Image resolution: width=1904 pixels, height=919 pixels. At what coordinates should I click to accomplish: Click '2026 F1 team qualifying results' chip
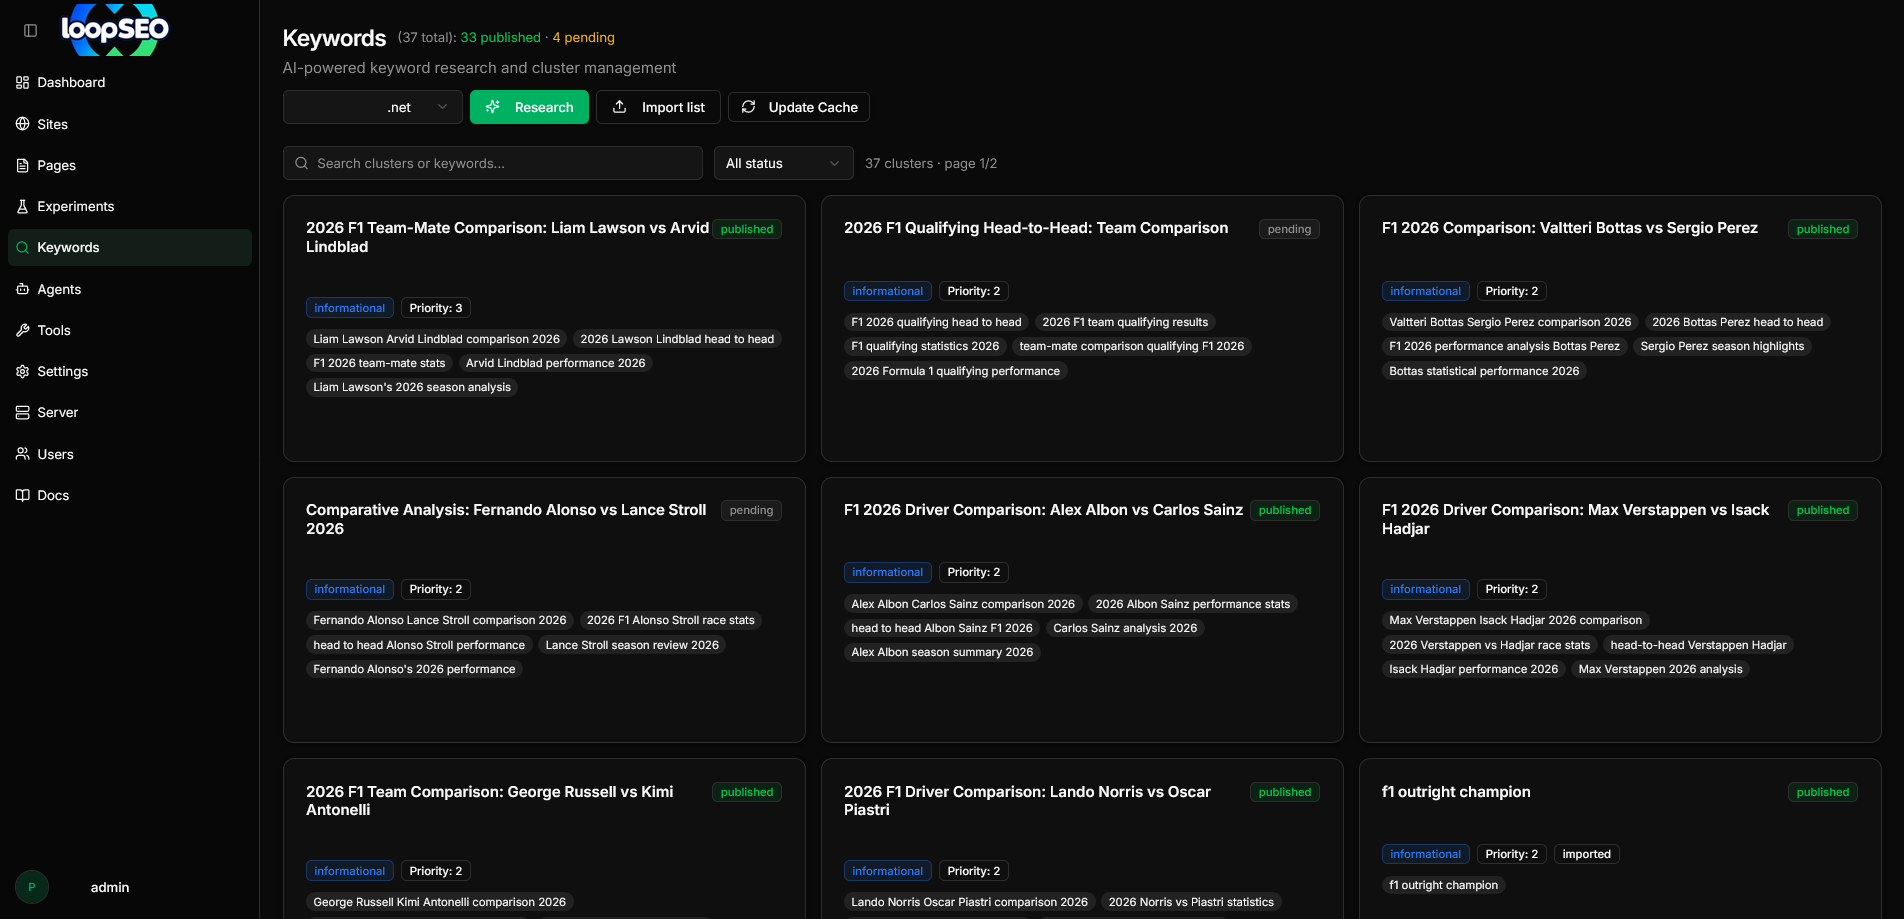1125,322
